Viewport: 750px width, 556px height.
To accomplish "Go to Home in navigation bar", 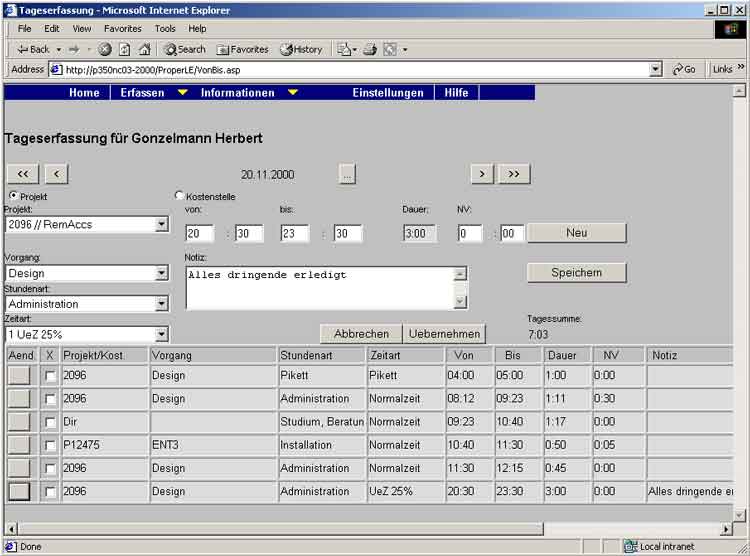I will [84, 92].
